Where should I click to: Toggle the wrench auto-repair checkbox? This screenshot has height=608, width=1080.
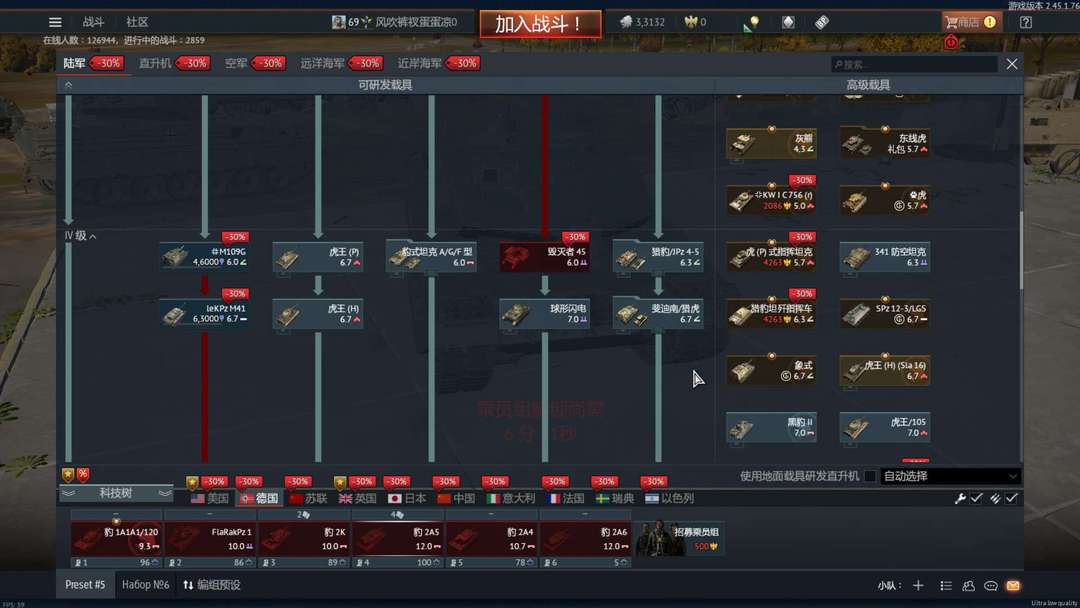click(976, 498)
